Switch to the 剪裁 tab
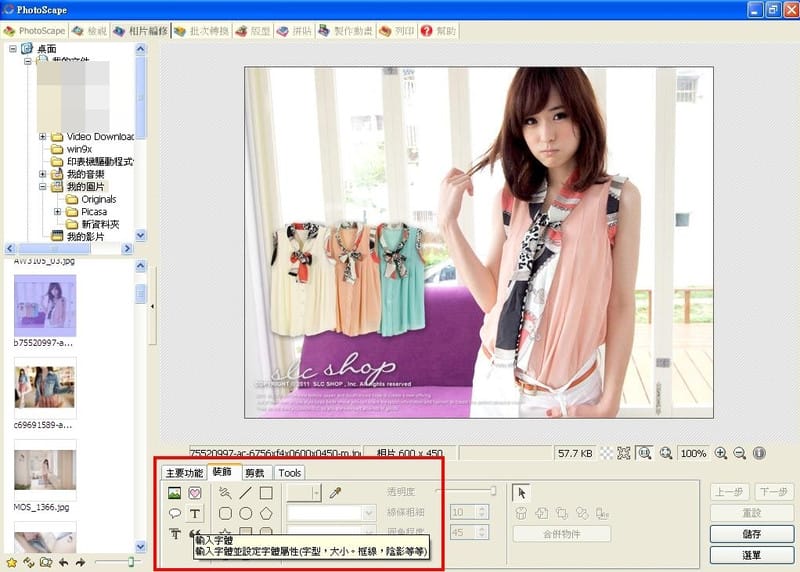 254,472
